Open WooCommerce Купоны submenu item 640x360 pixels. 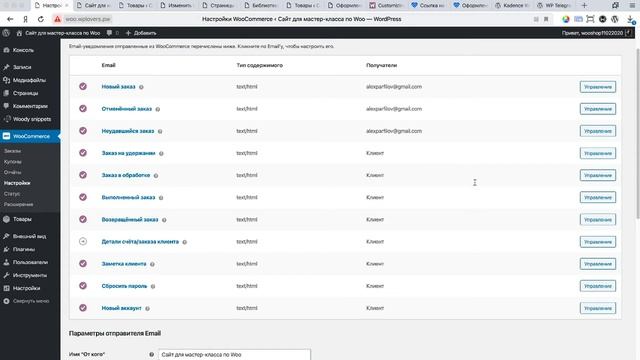coord(13,162)
